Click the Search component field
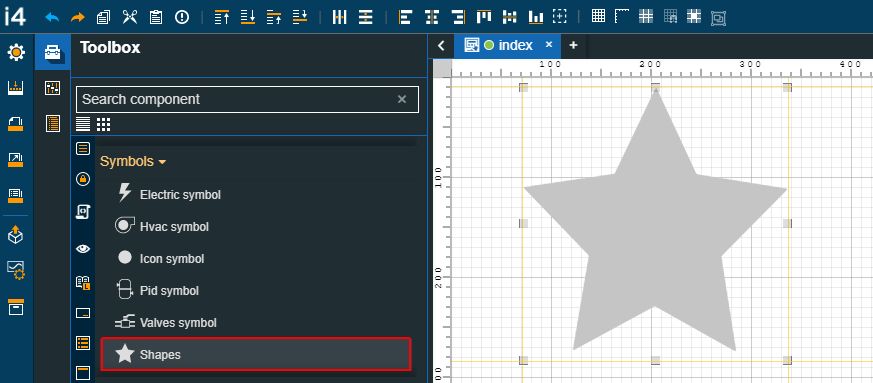Image resolution: width=873 pixels, height=383 pixels. [247, 100]
